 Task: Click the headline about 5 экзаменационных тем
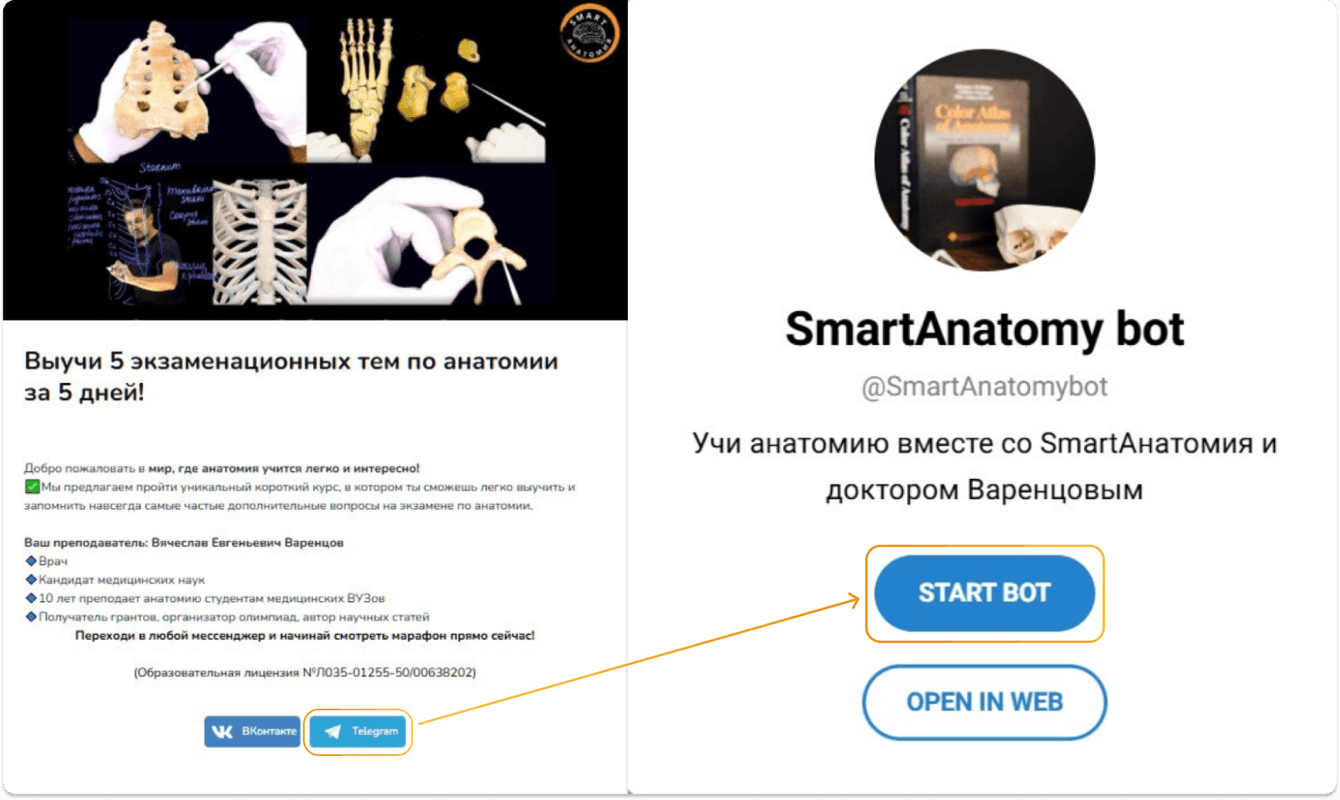(291, 376)
